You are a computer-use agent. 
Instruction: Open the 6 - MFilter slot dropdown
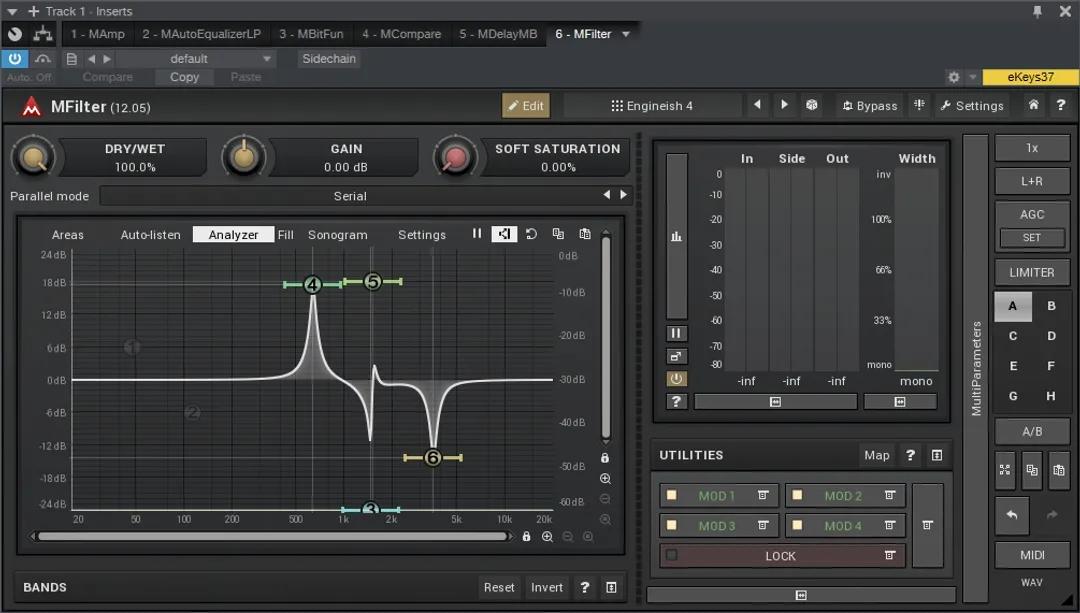pos(625,33)
